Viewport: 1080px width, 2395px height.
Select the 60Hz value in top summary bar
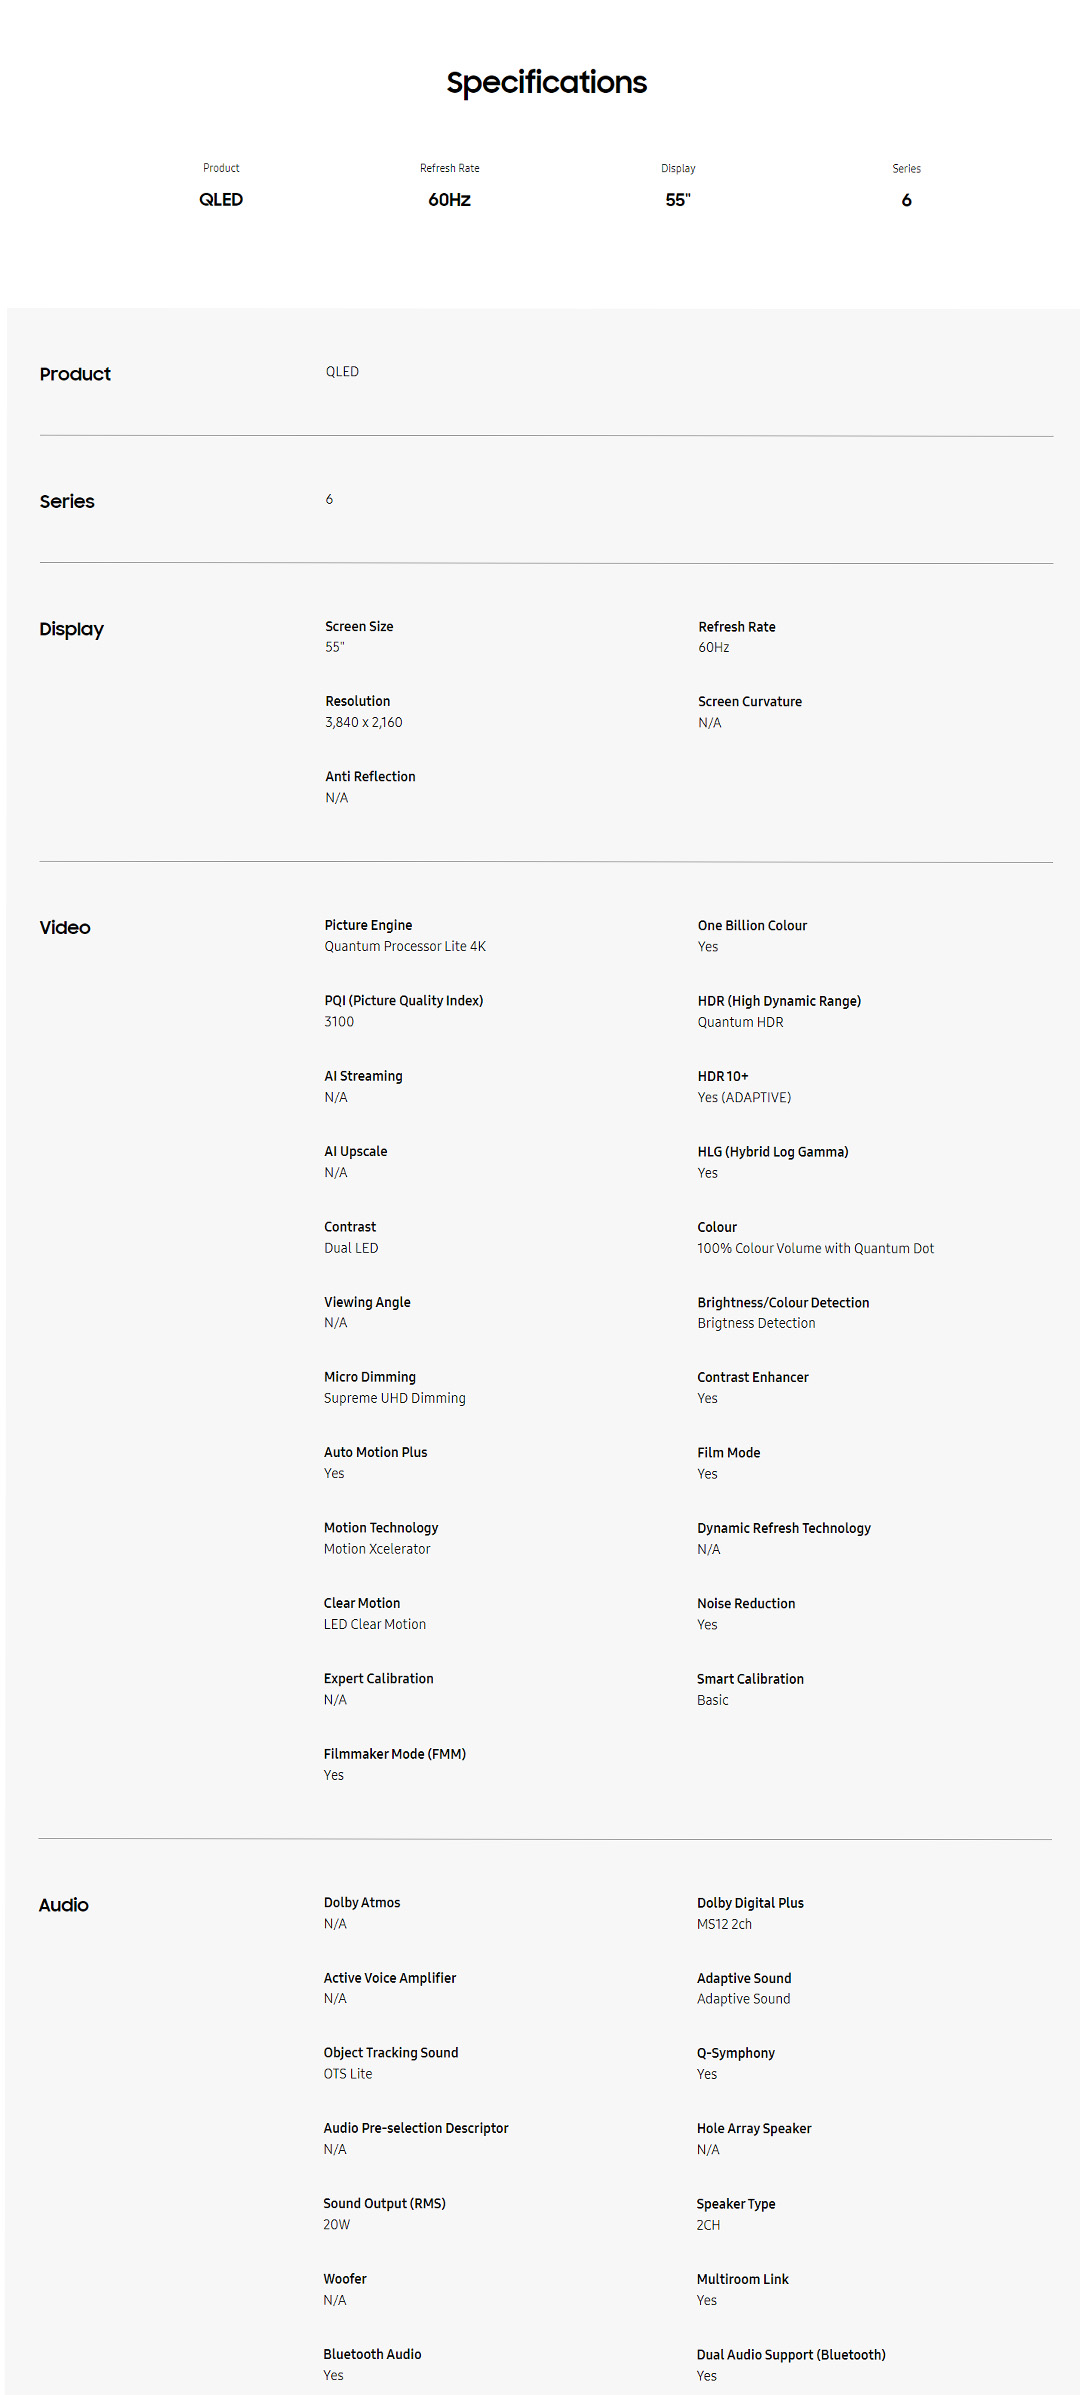point(449,200)
